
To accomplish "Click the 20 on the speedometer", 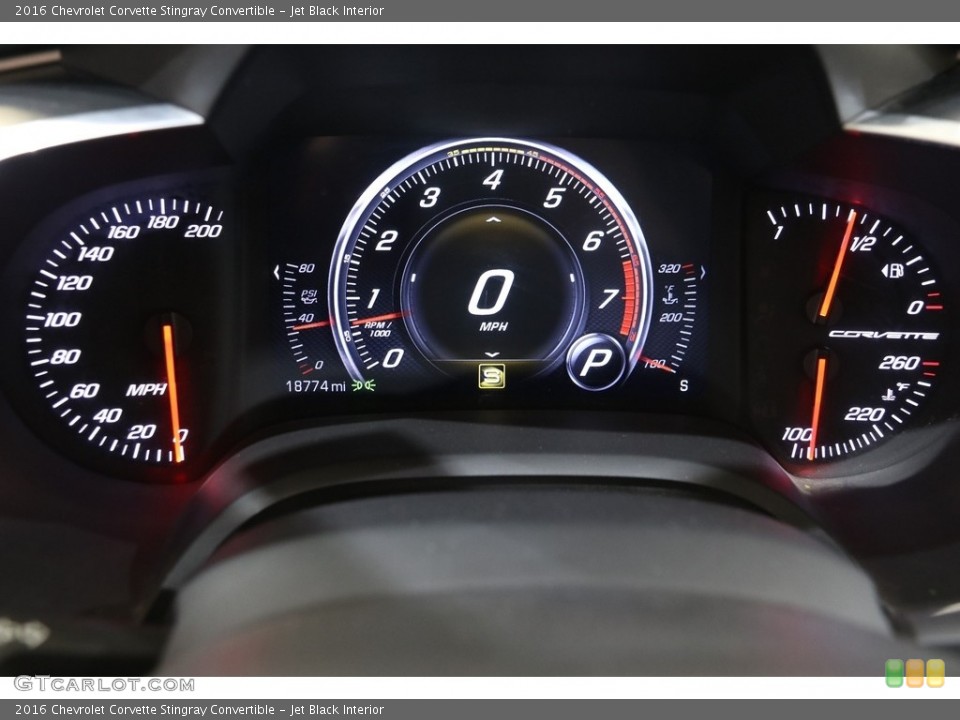I will (x=141, y=432).
